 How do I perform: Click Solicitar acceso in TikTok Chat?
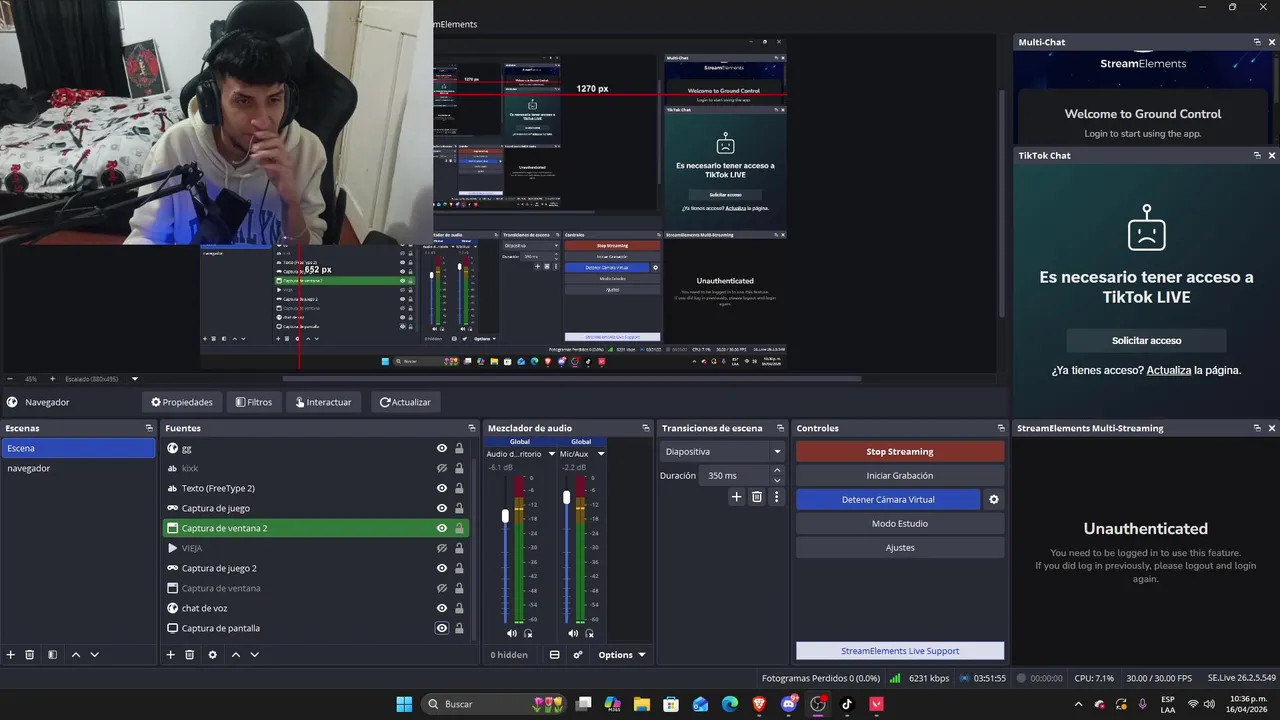pyautogui.click(x=1146, y=340)
